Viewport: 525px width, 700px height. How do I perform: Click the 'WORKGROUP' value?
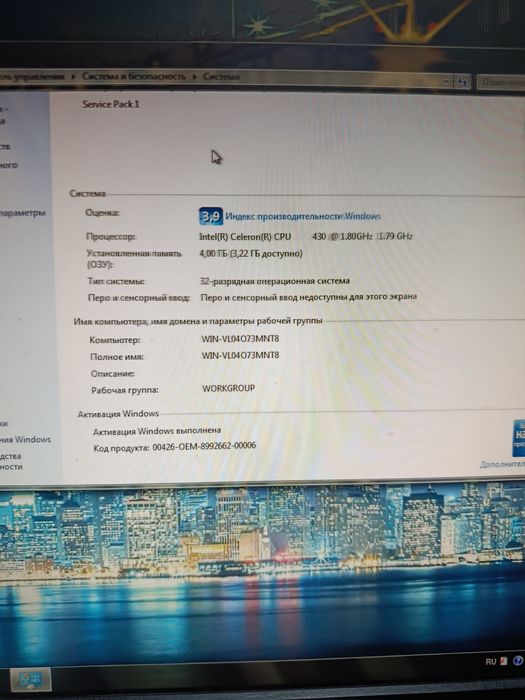(229, 388)
